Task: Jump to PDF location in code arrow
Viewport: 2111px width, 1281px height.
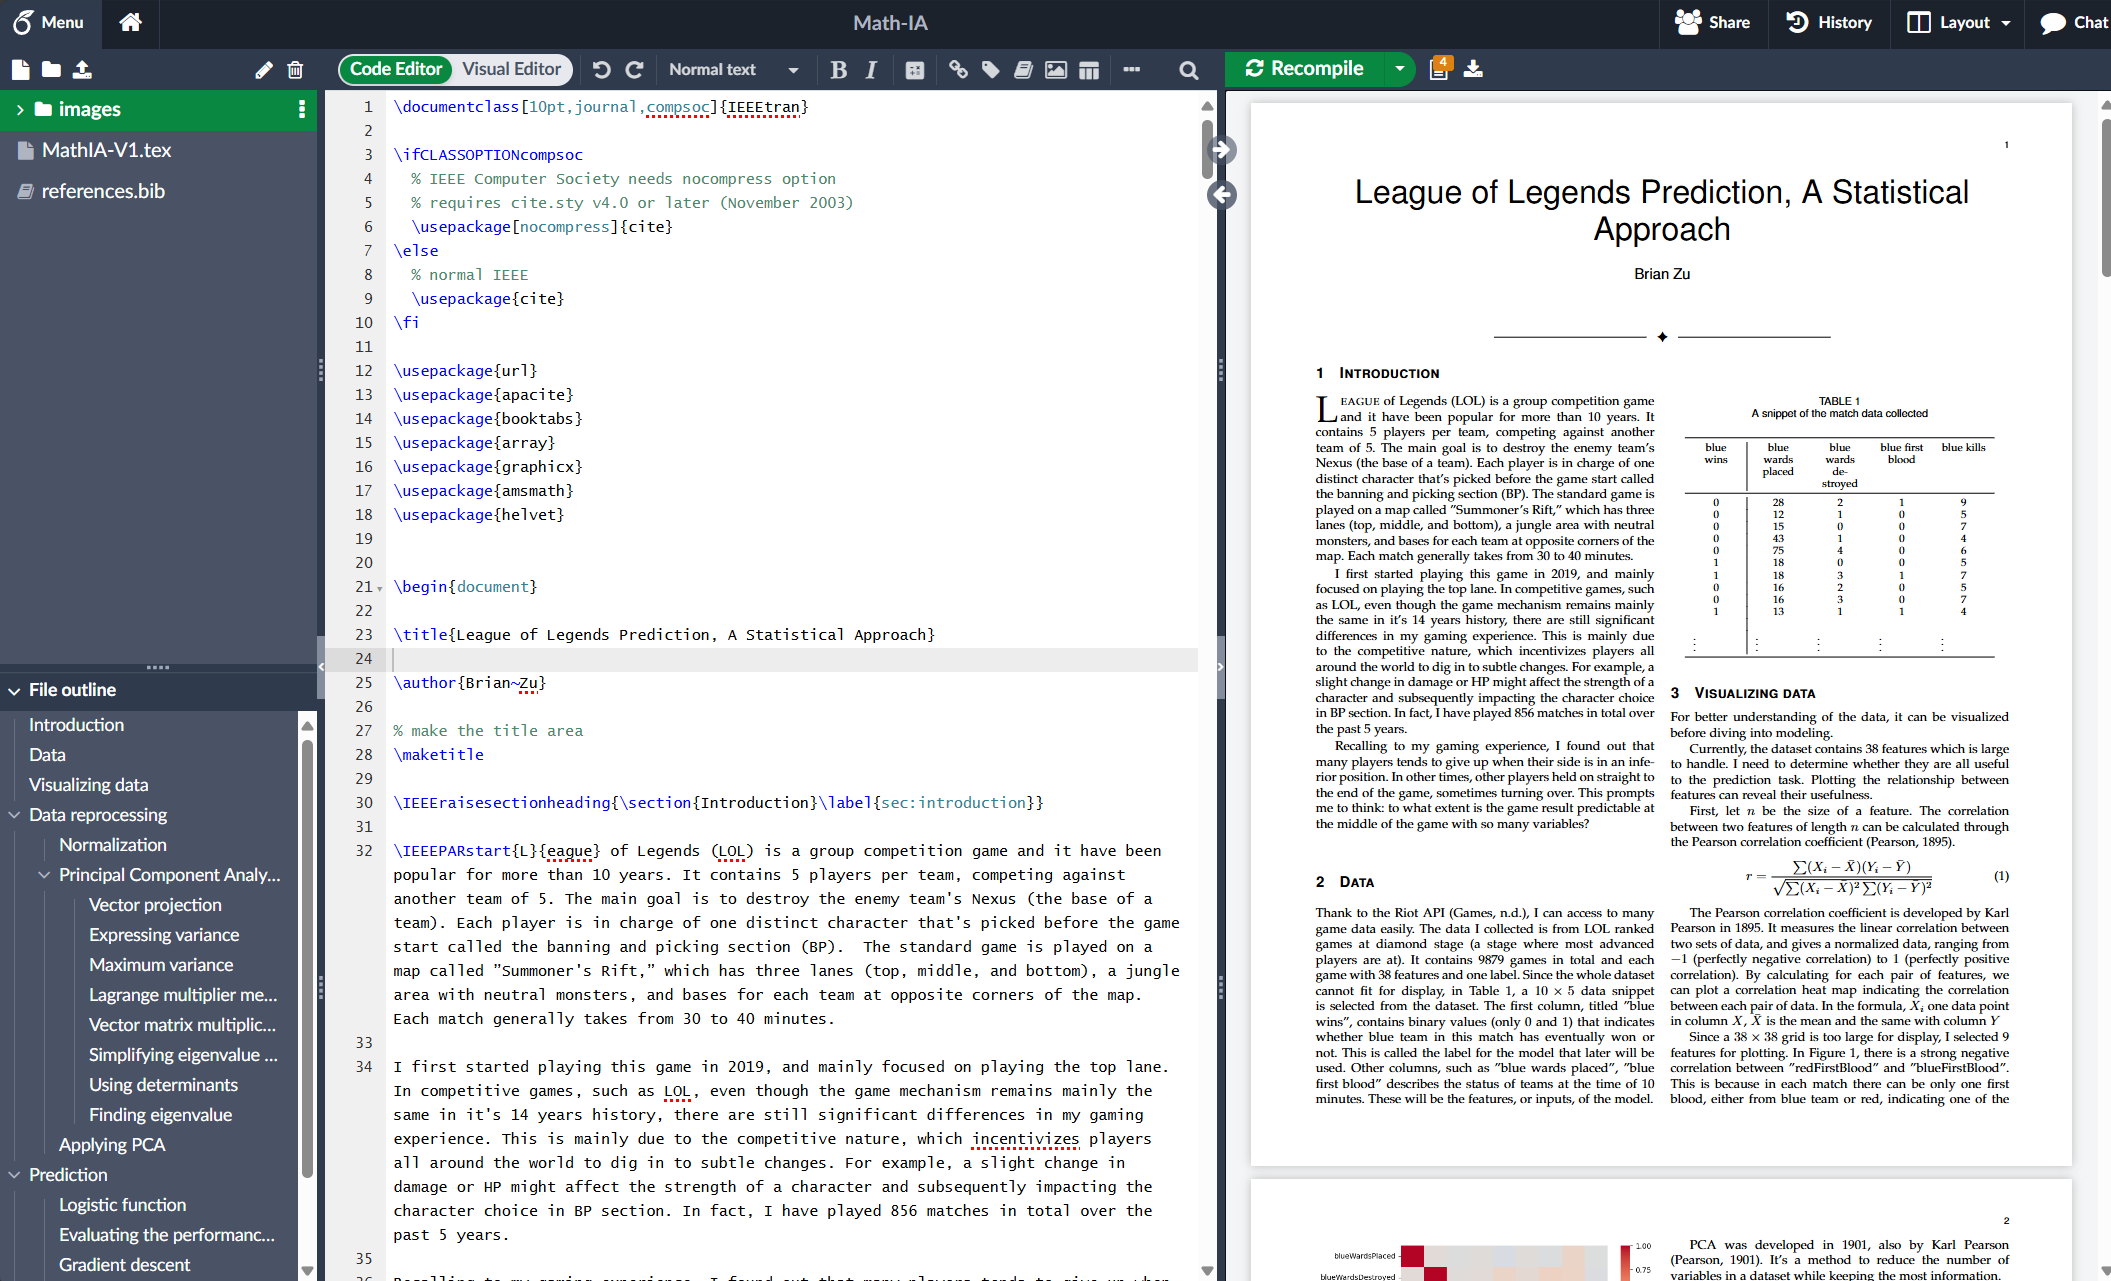Action: click(x=1221, y=195)
